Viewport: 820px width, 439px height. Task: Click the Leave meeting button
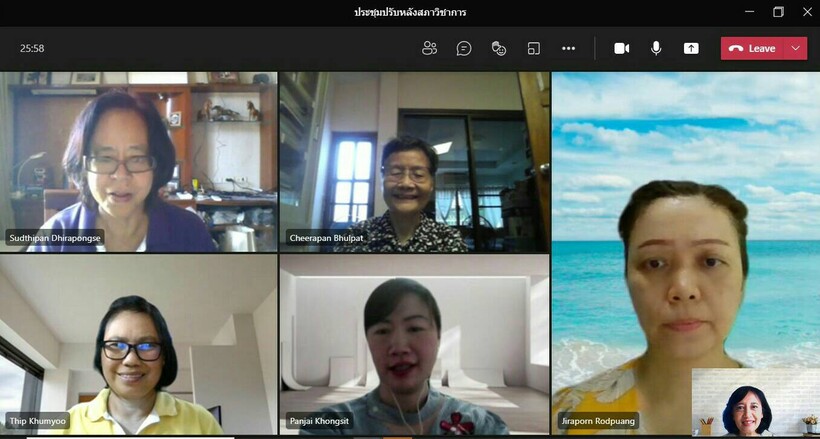(753, 48)
